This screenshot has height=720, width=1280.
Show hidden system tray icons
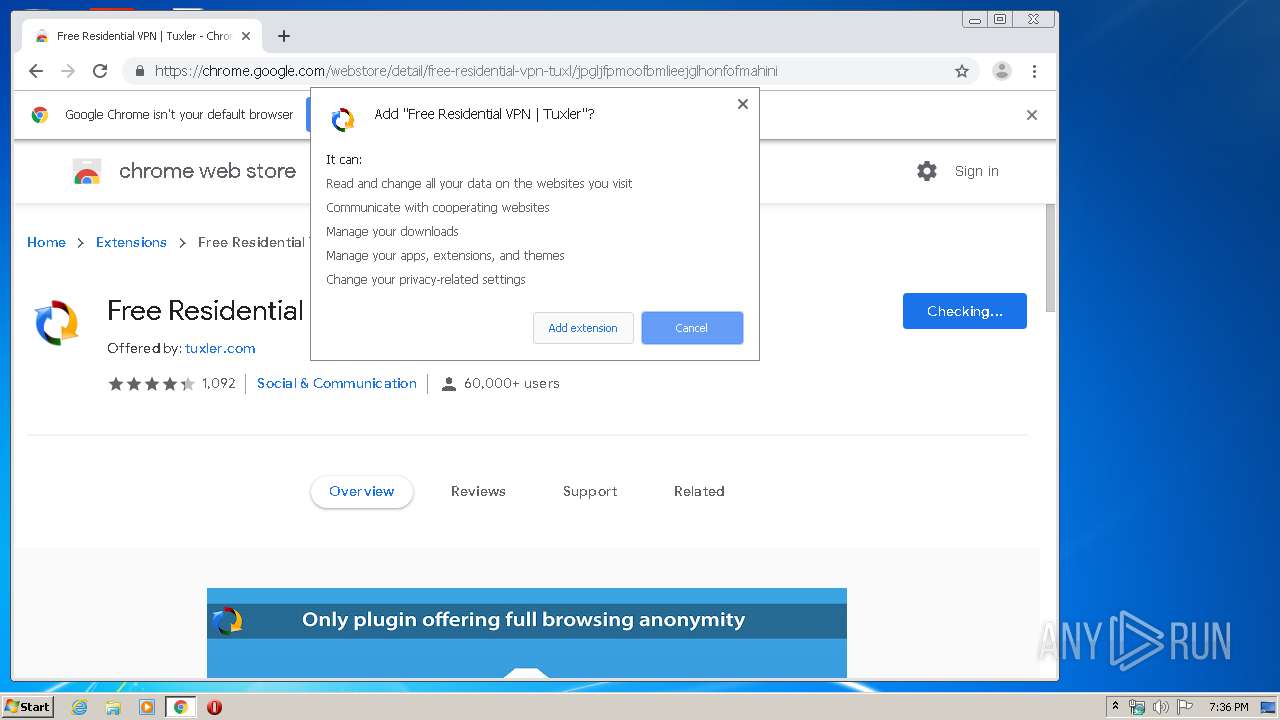(1115, 707)
